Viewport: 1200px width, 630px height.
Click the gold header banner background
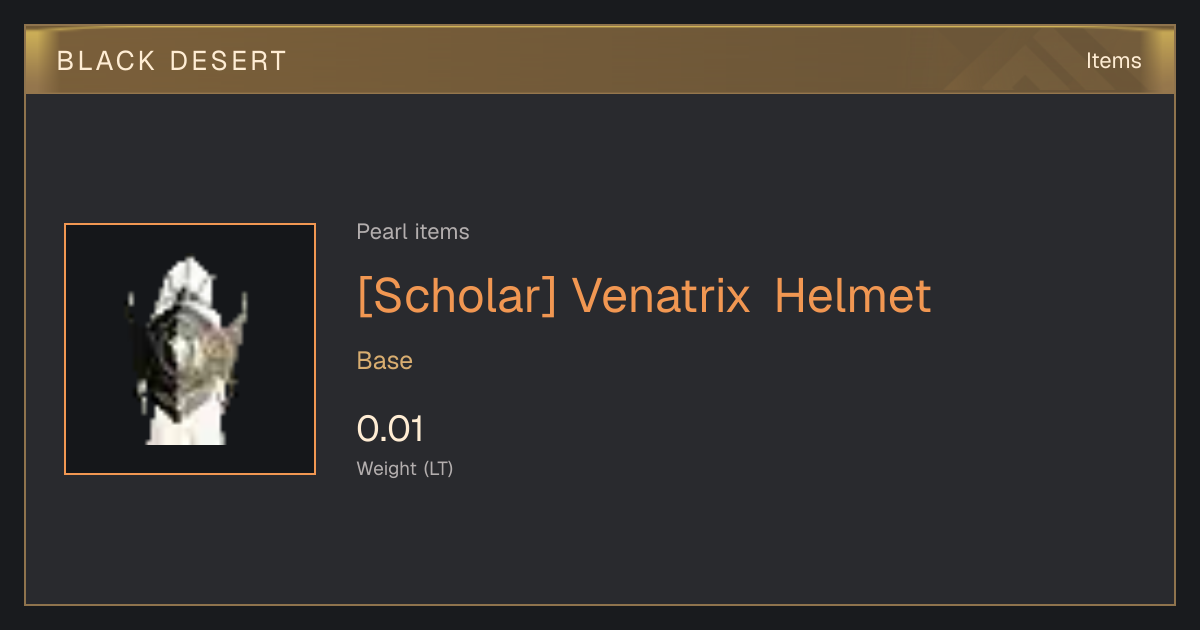[x=600, y=61]
